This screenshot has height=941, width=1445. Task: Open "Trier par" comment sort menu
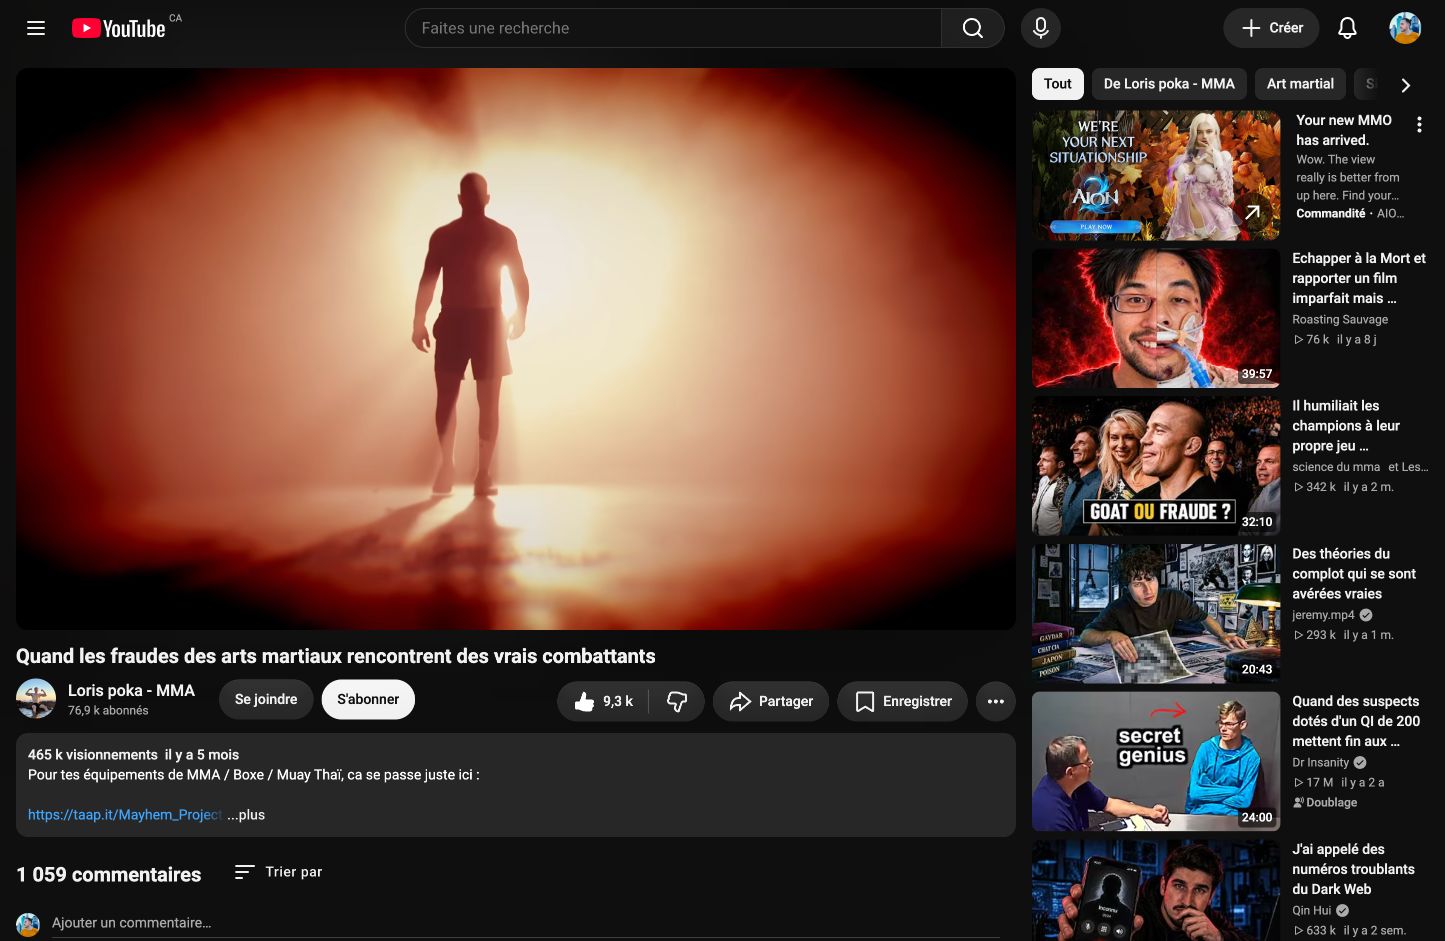pos(278,872)
